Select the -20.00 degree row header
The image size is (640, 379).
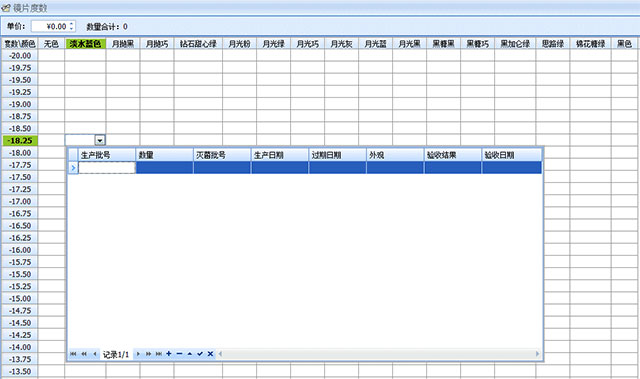[x=20, y=55]
